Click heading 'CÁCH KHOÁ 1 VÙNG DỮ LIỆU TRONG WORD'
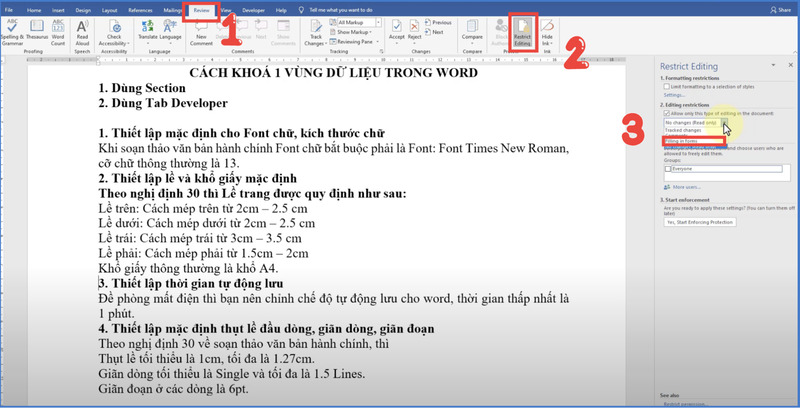 click(333, 72)
